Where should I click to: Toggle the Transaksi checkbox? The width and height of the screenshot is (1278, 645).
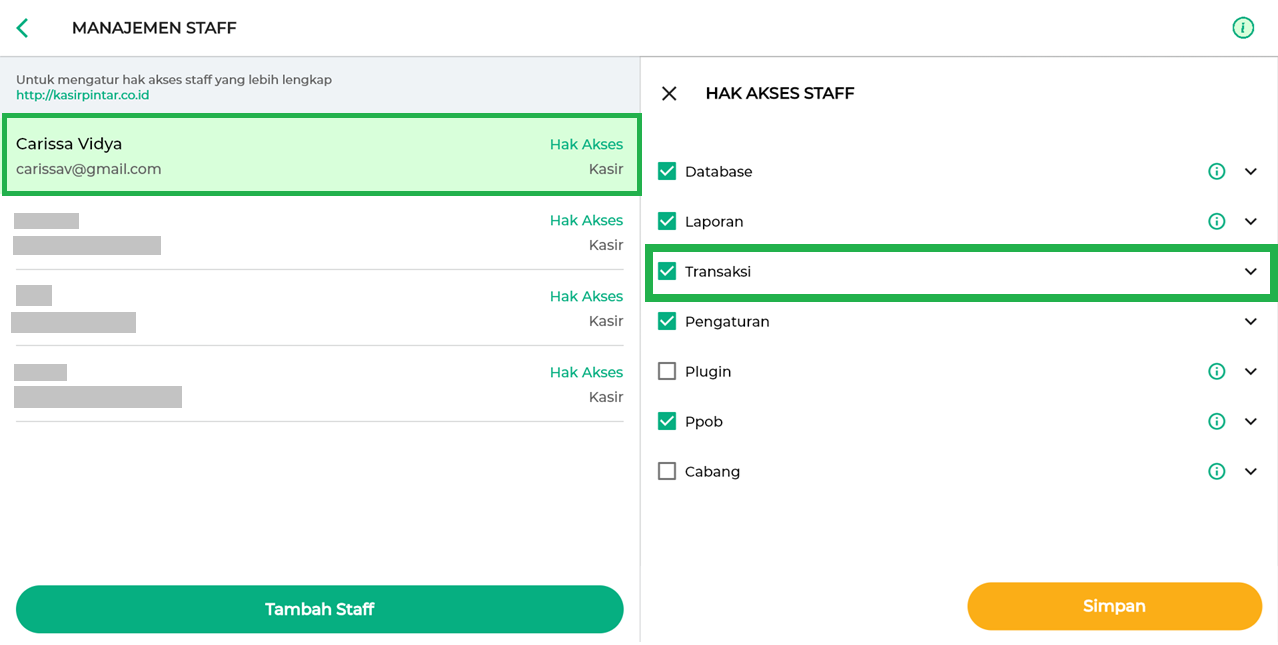tap(667, 272)
